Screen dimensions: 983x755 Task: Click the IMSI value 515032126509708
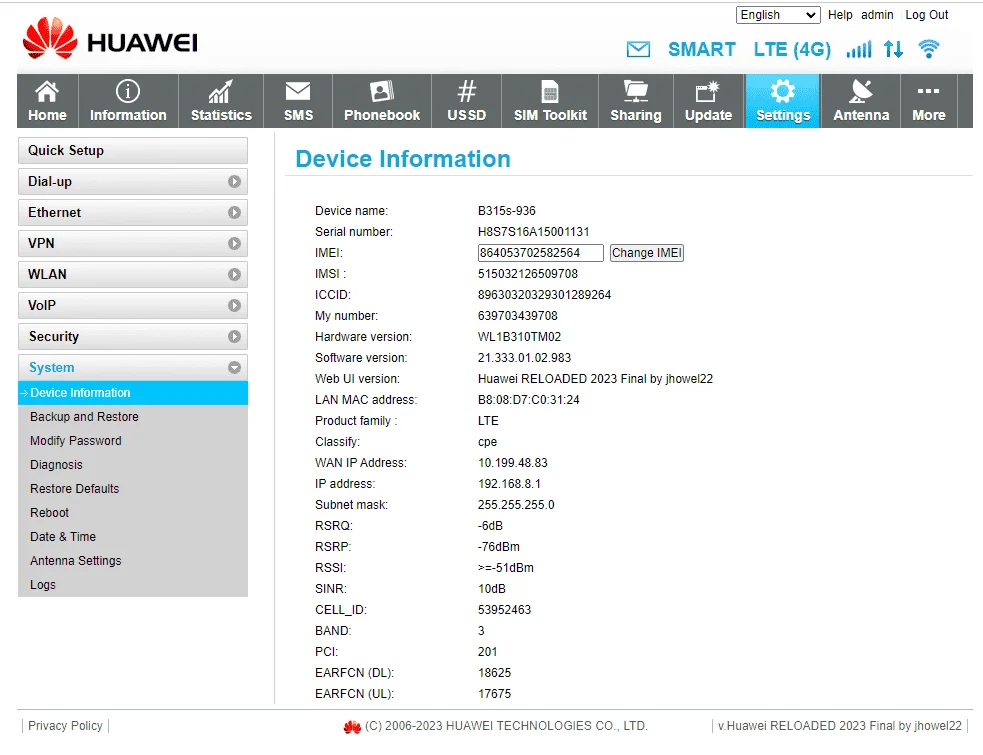pyautogui.click(x=528, y=274)
